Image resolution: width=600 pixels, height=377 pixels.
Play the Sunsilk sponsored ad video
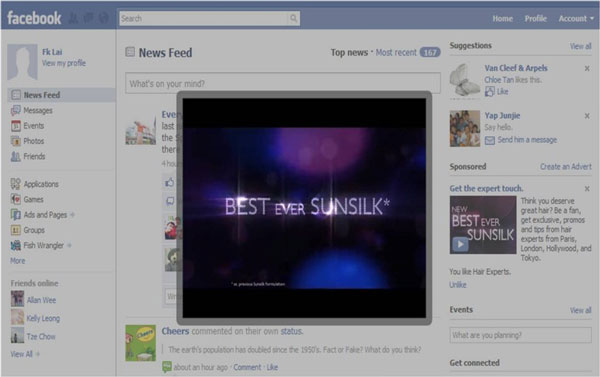point(460,244)
